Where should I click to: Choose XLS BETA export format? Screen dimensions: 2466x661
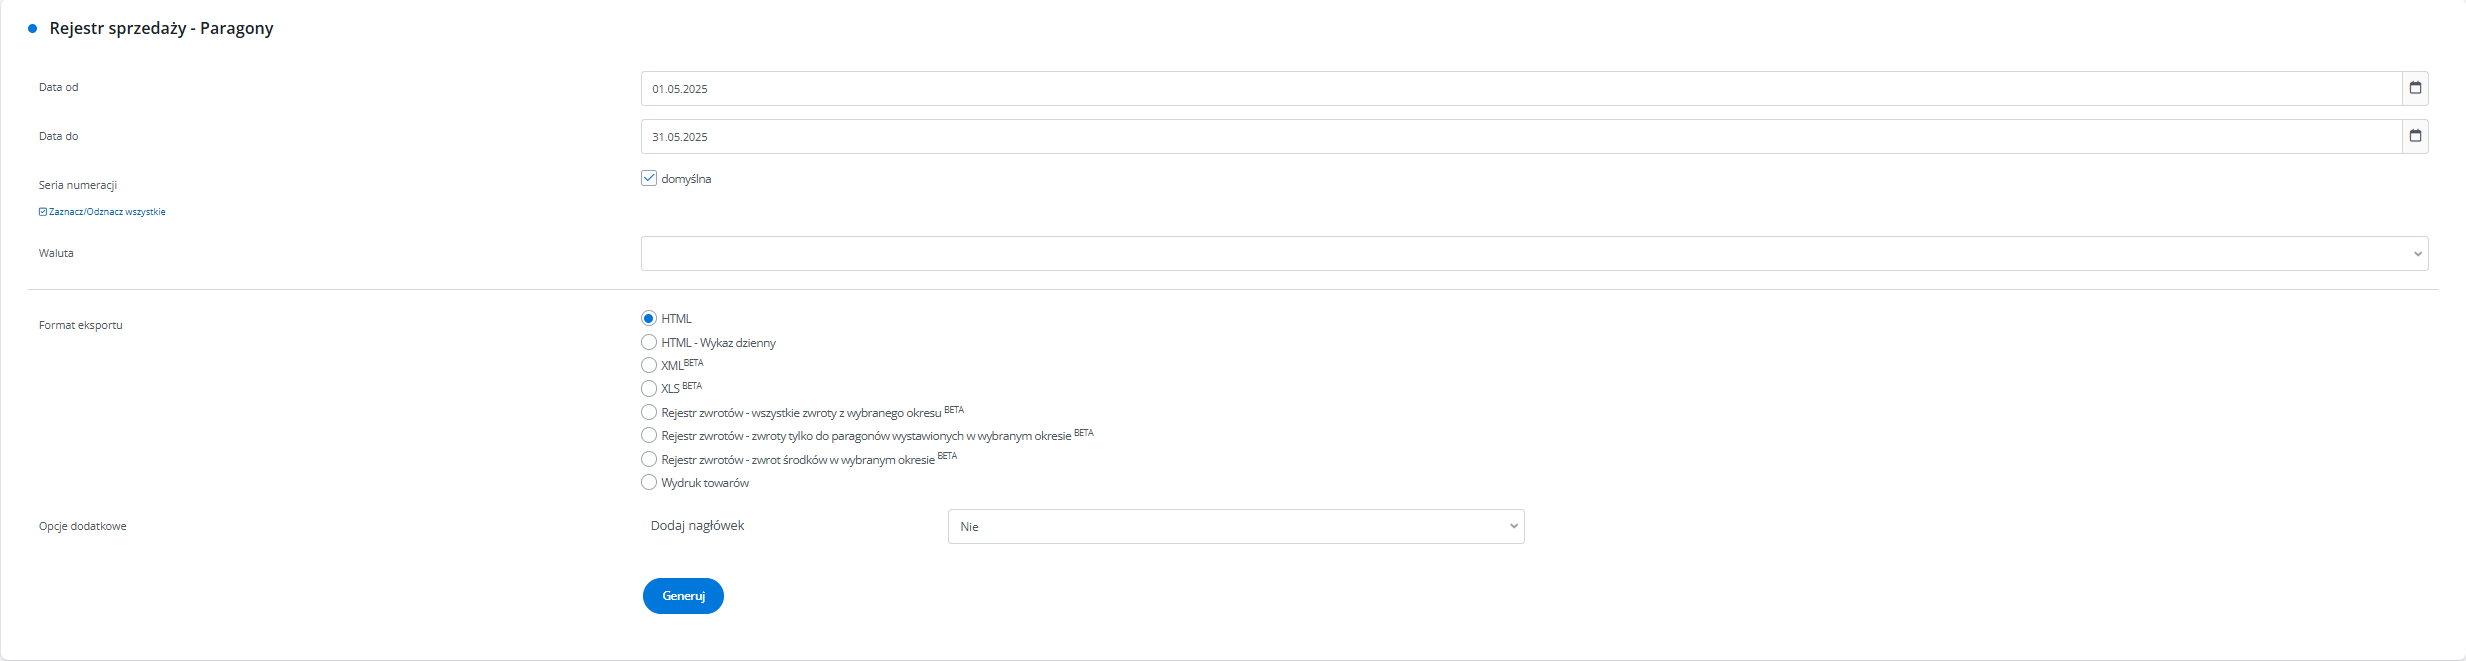click(649, 388)
